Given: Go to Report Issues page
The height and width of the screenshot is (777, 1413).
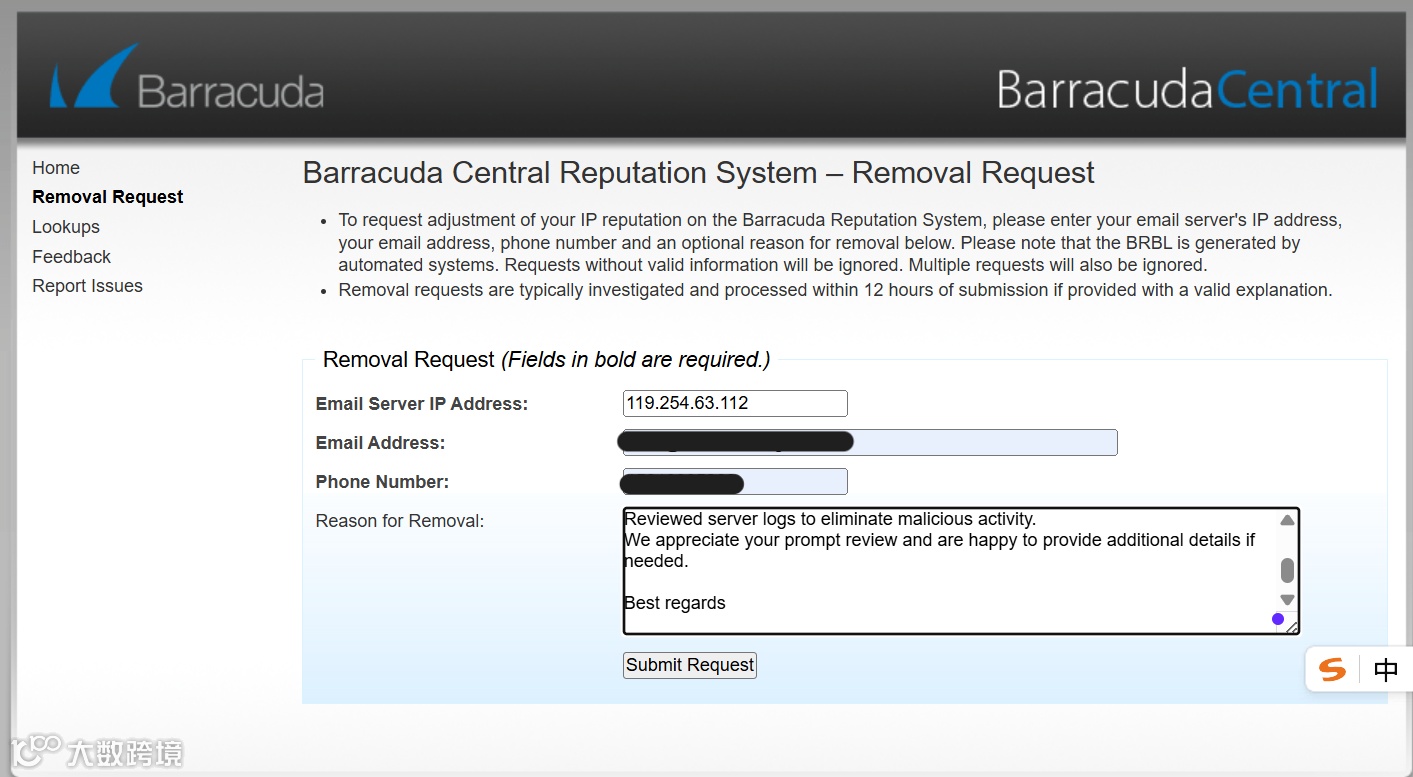Looking at the screenshot, I should tap(87, 286).
